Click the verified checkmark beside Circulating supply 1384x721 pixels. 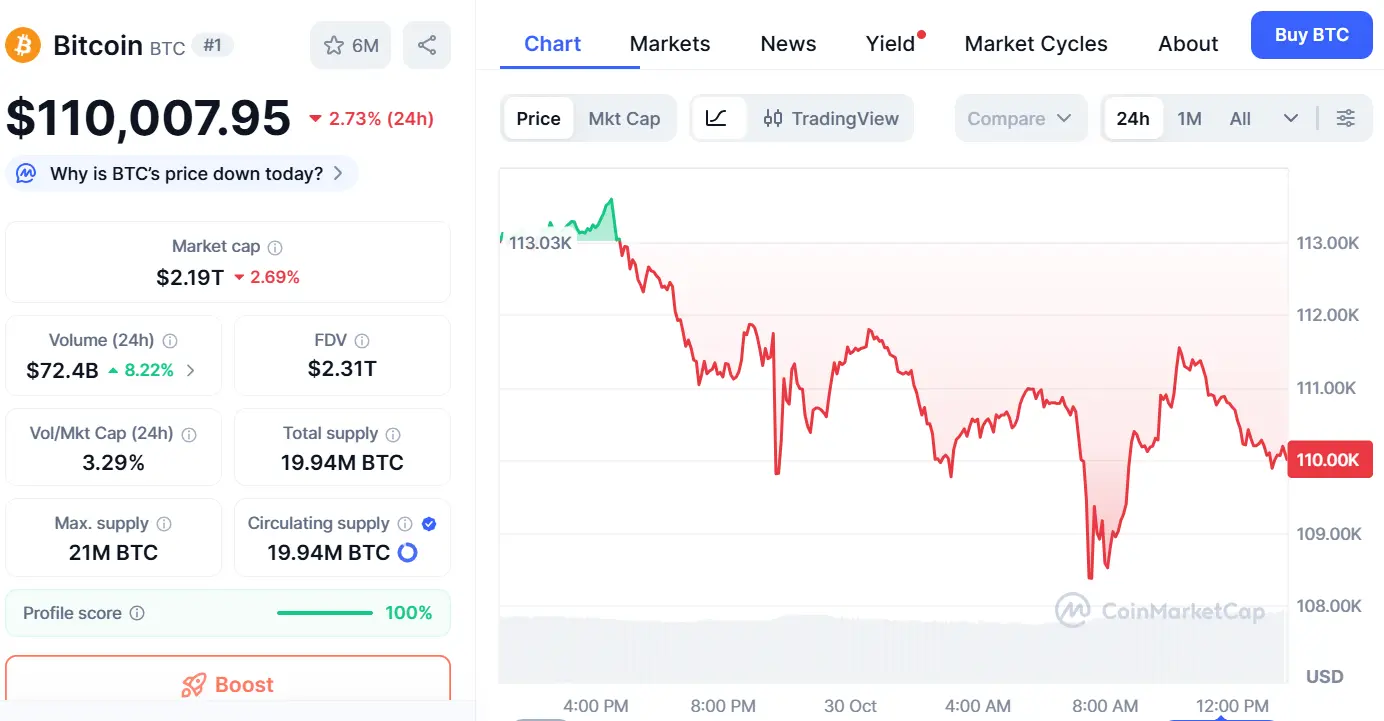coord(428,523)
